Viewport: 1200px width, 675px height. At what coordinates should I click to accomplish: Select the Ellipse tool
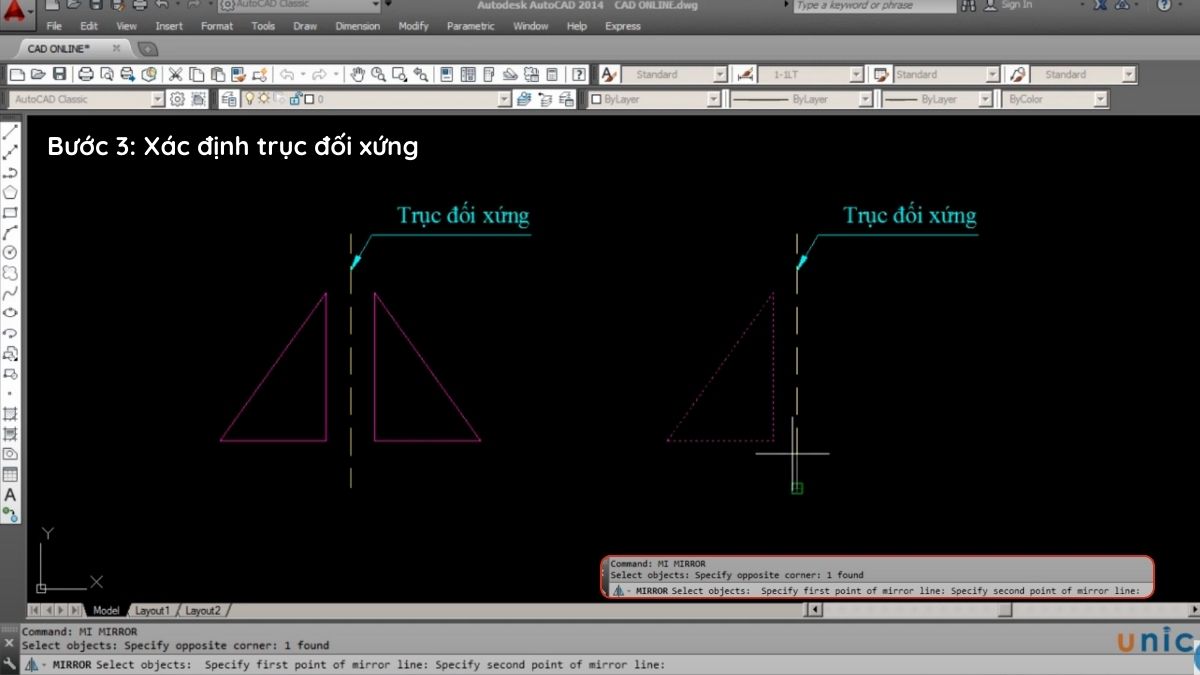tap(10, 313)
